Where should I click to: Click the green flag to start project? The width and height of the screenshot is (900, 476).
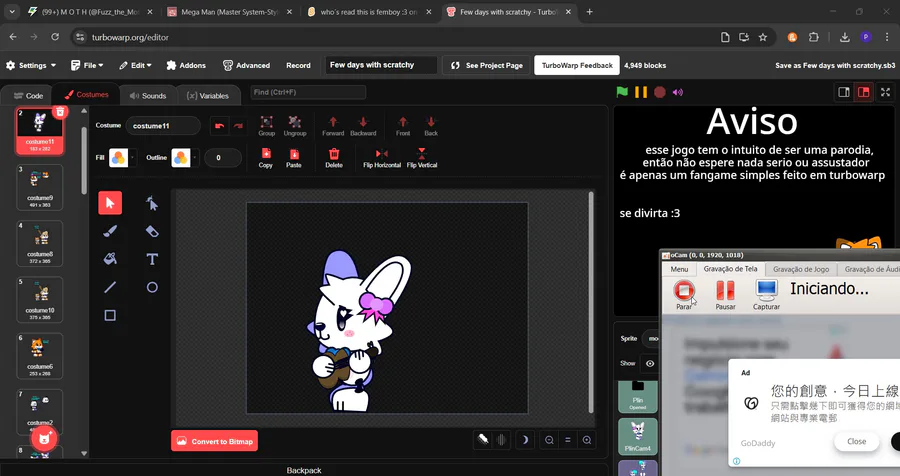pyautogui.click(x=622, y=92)
